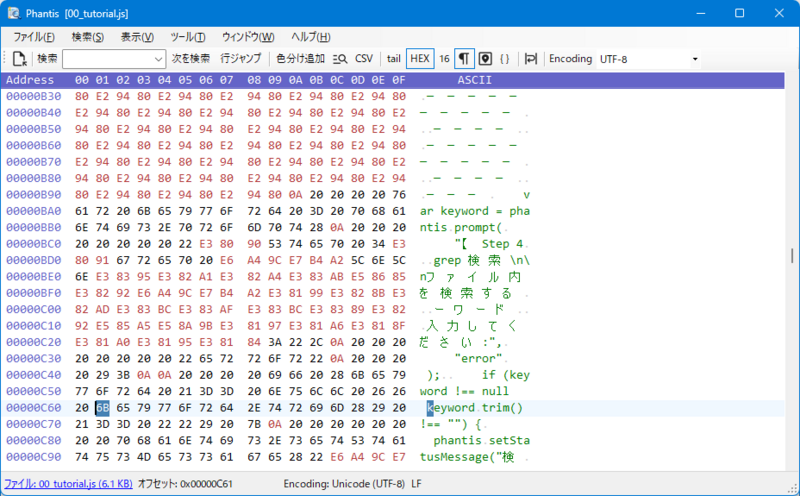
Task: Open the ウィンドウ(W) menu
Action: [x=246, y=37]
